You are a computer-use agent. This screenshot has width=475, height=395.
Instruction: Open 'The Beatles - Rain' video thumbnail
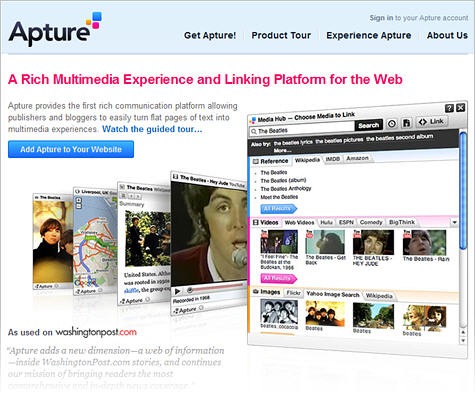[x=424, y=243]
